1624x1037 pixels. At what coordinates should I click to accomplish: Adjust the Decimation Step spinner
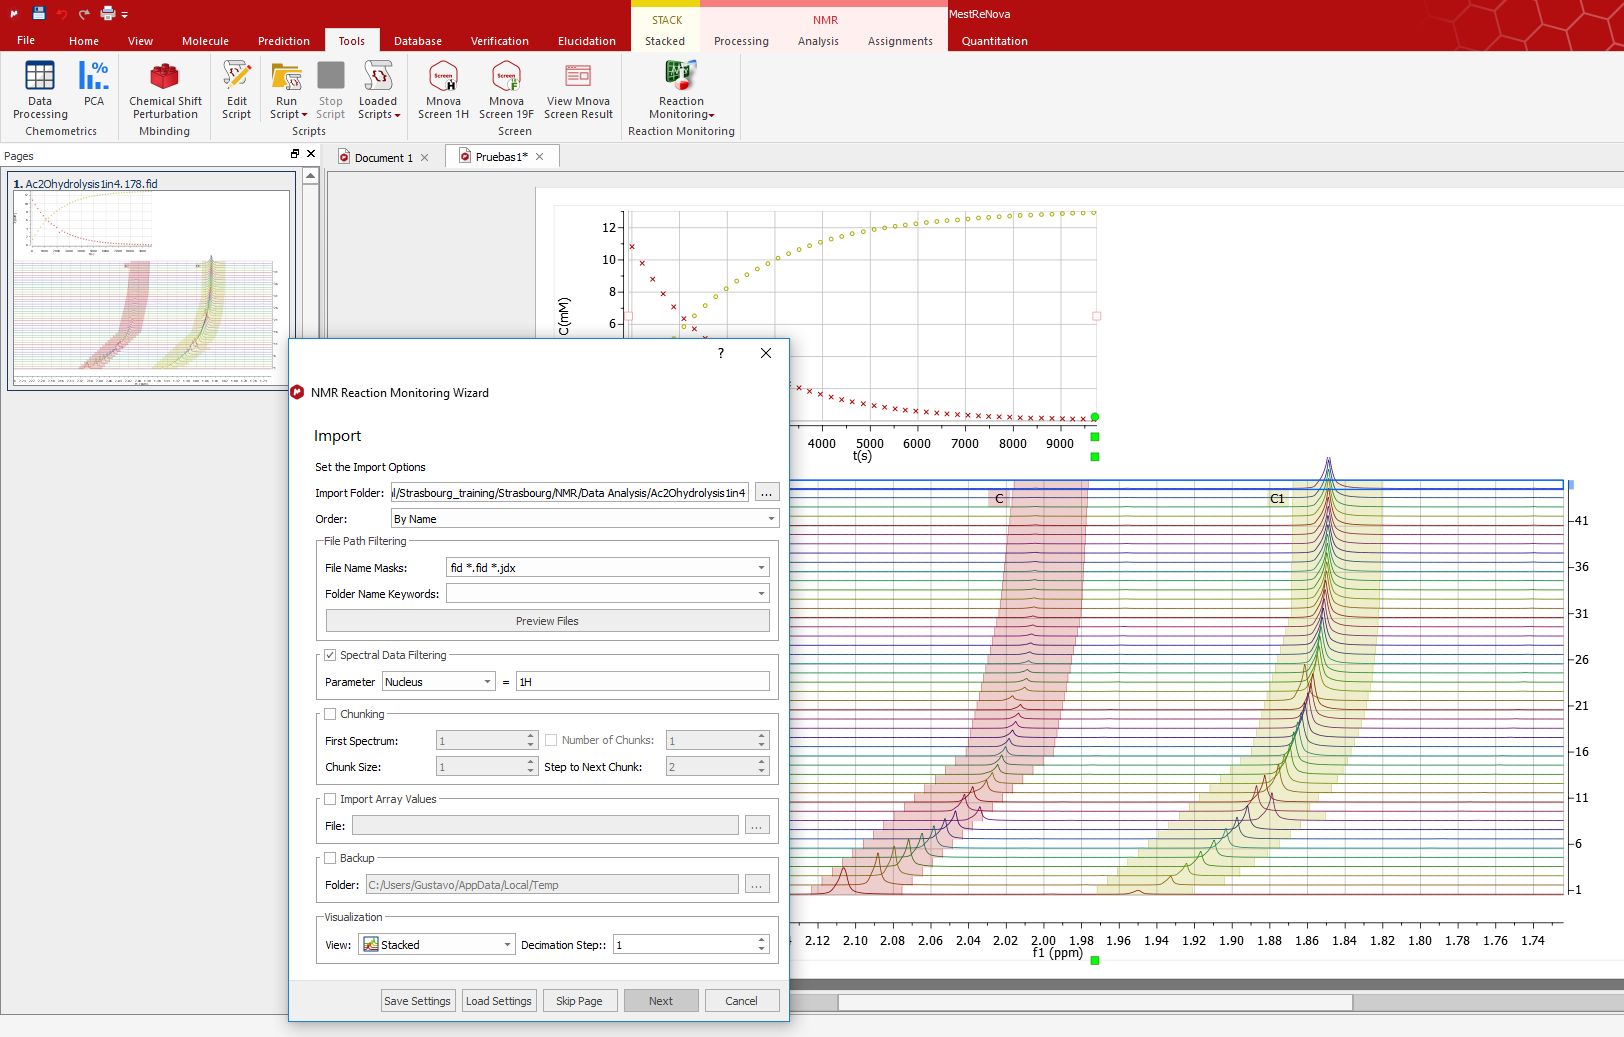(761, 945)
